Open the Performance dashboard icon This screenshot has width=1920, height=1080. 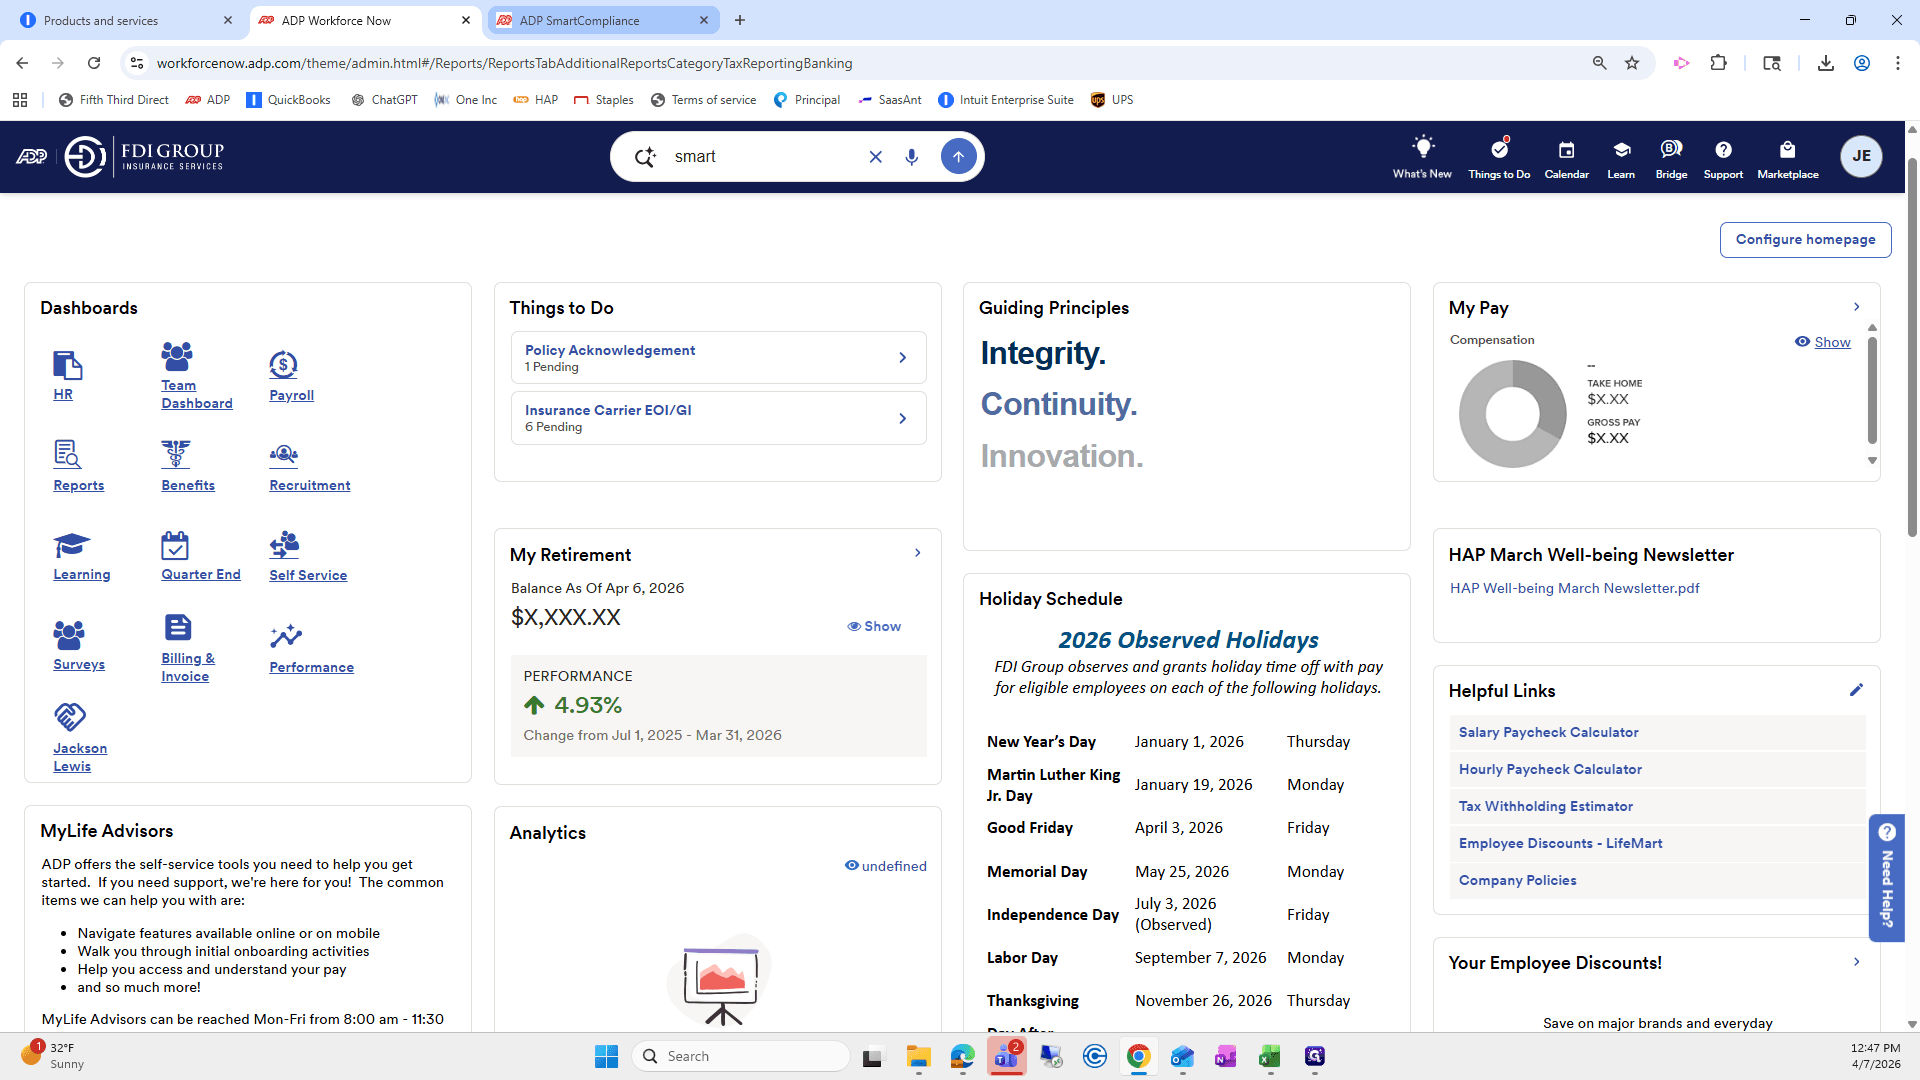pos(286,636)
